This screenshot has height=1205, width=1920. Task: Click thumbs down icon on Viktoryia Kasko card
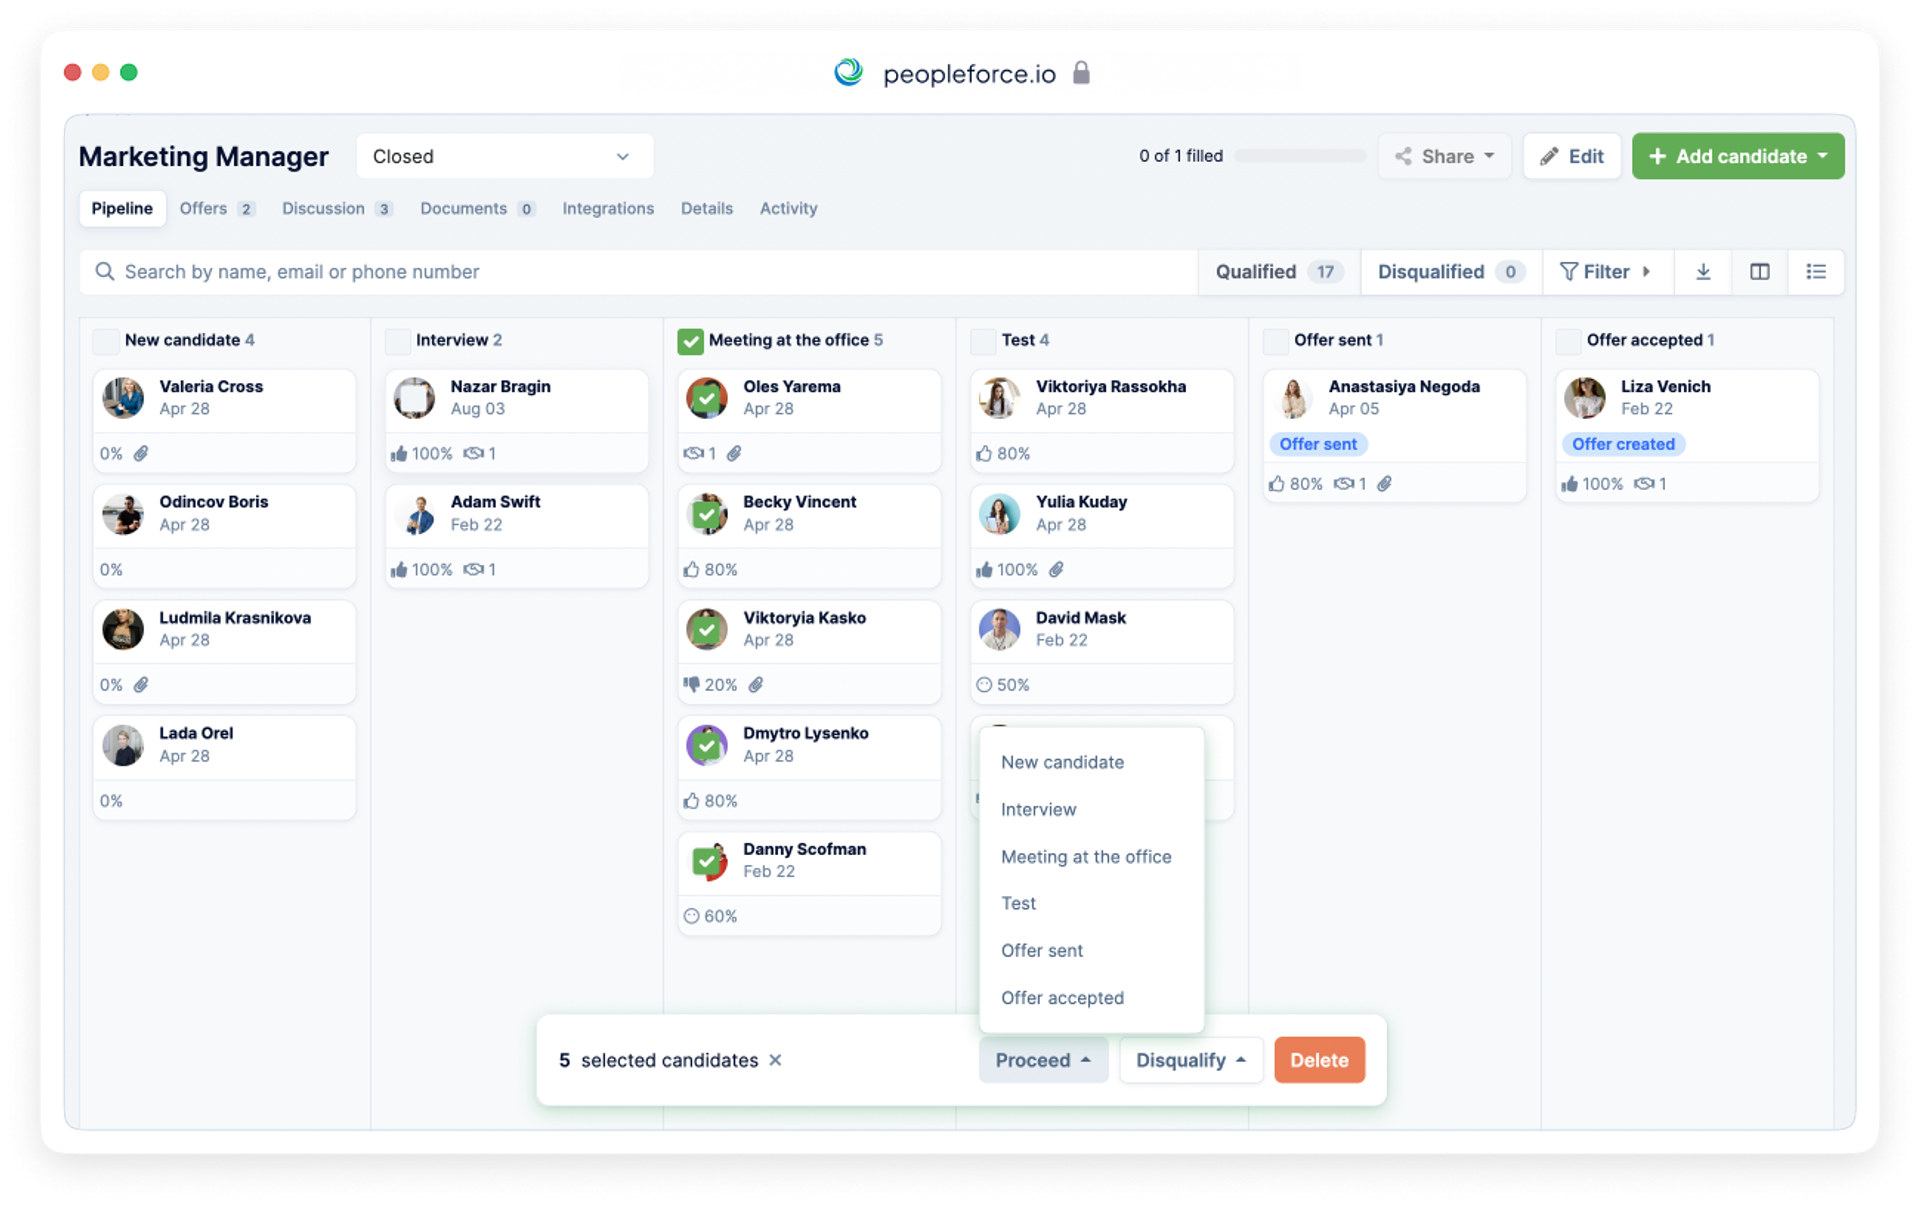point(691,685)
